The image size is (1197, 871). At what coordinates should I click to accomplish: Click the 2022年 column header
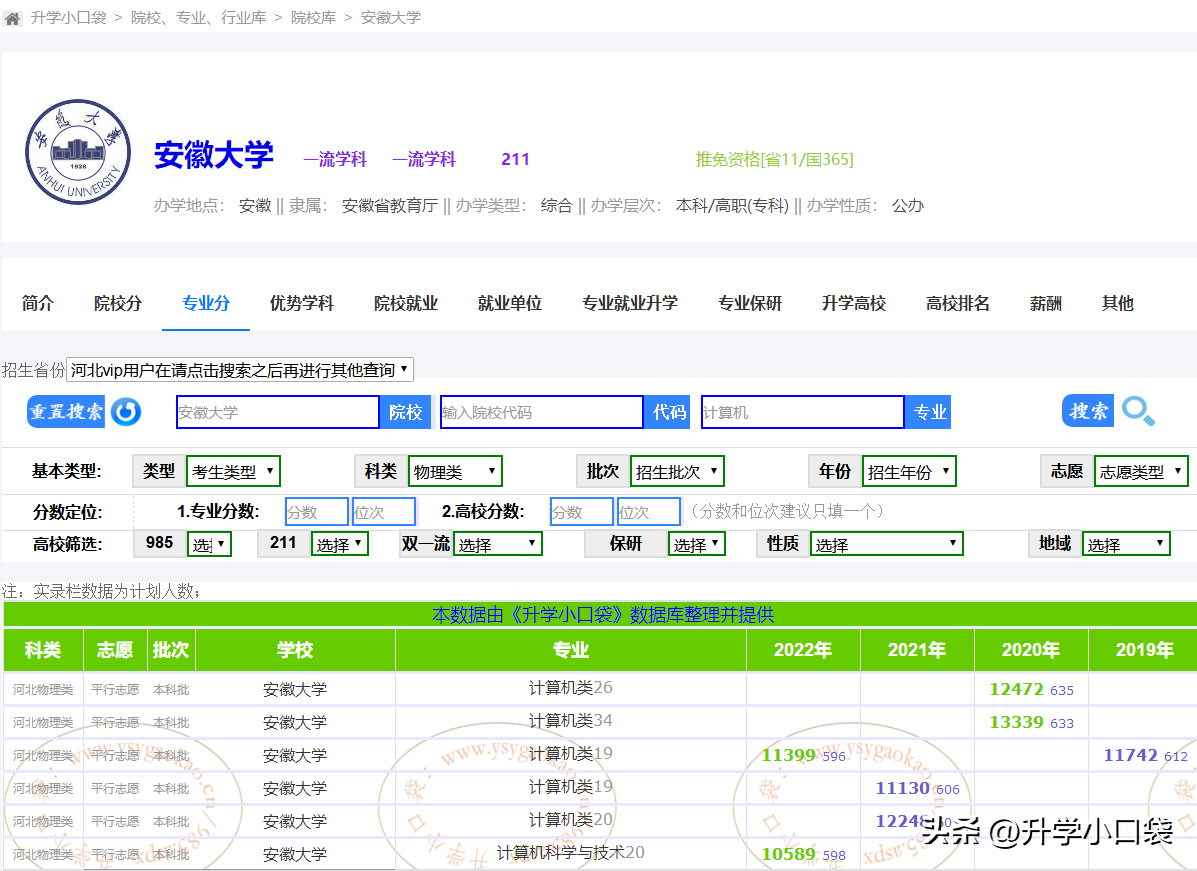[x=803, y=650]
